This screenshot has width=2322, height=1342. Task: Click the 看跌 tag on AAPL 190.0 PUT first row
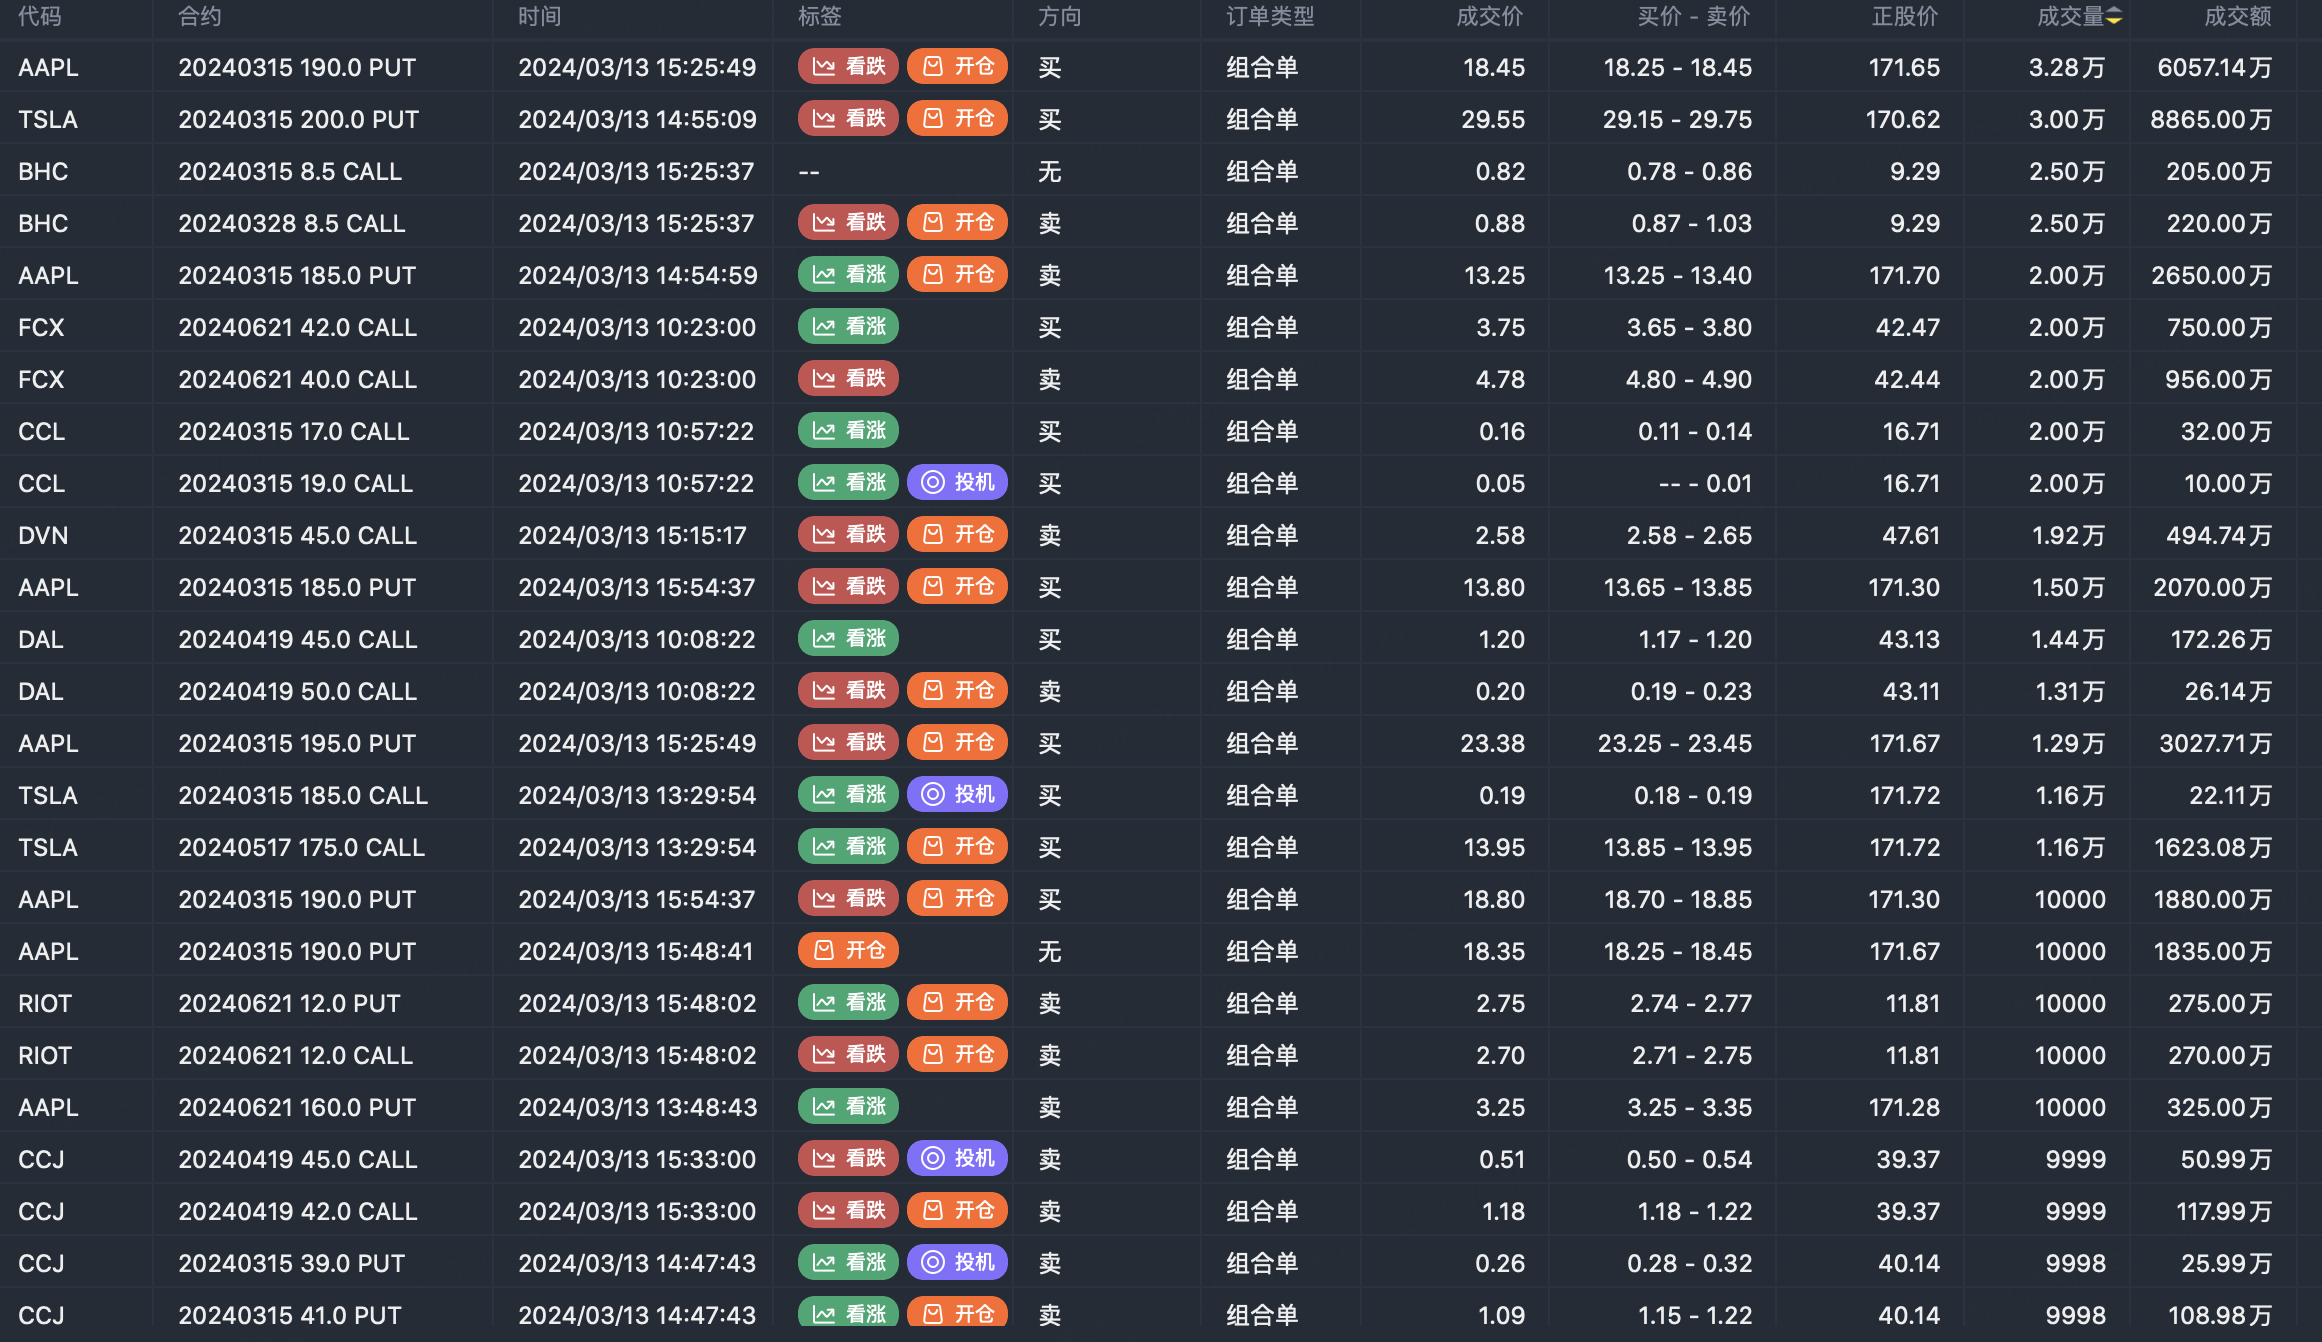tap(848, 67)
